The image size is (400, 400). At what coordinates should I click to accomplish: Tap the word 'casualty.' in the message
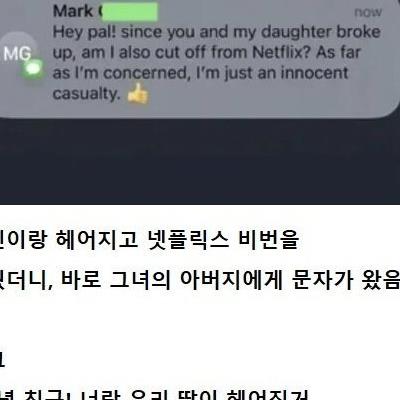(86, 93)
